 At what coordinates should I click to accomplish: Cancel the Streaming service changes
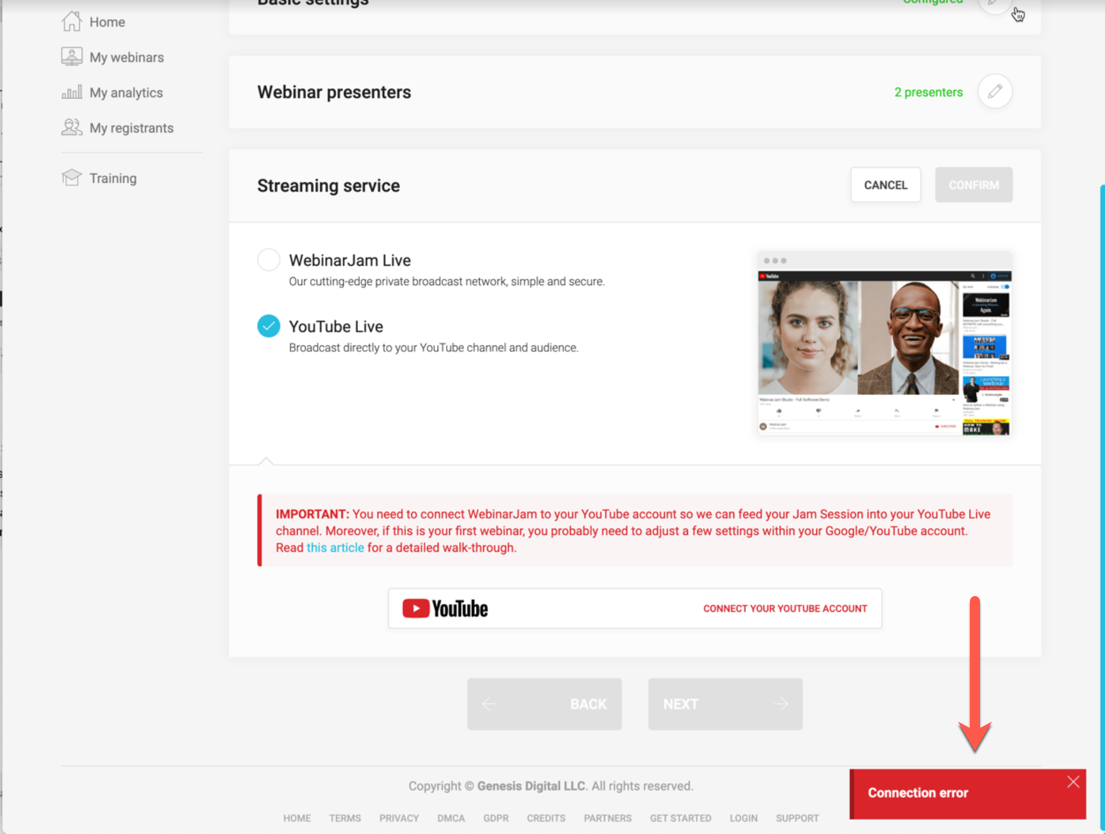[x=885, y=185]
